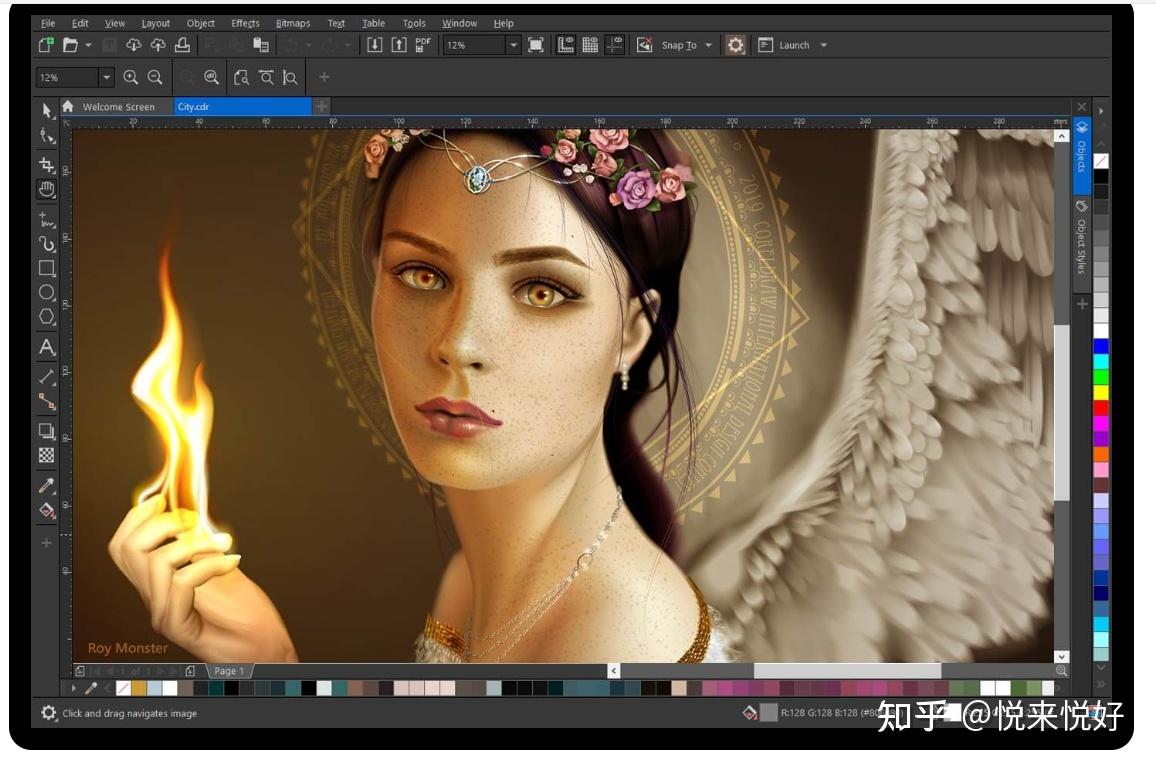
Task: Open the Bitmaps menu
Action: coord(294,22)
